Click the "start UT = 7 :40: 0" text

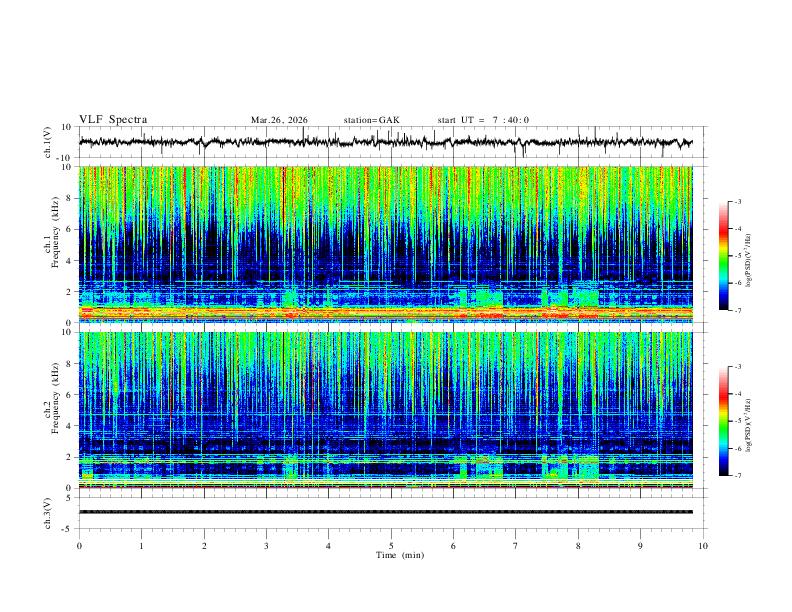[483, 120]
